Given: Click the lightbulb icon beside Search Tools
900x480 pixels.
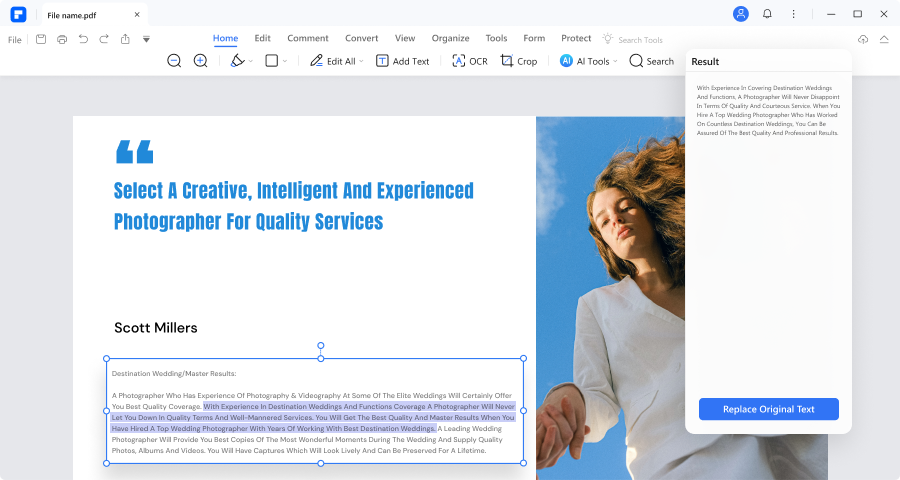Looking at the screenshot, I should tap(608, 38).
